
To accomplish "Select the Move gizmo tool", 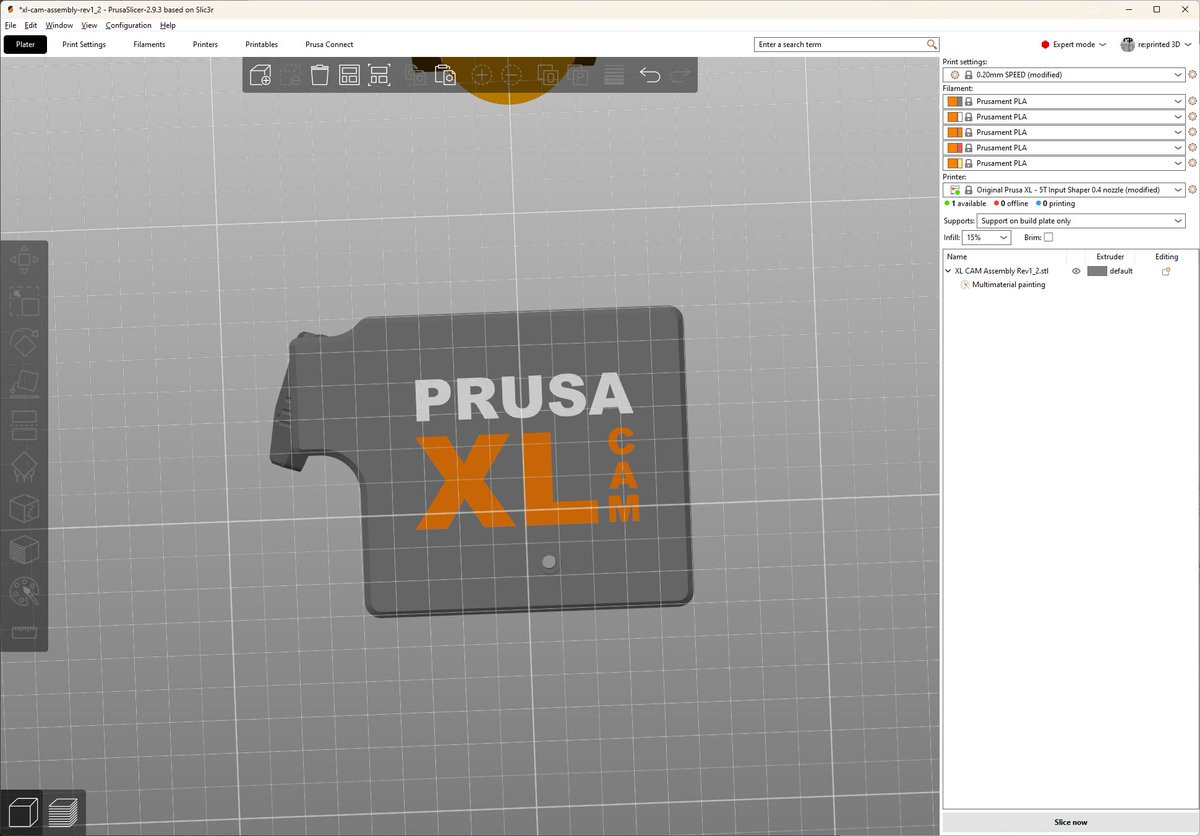I will pos(24,259).
